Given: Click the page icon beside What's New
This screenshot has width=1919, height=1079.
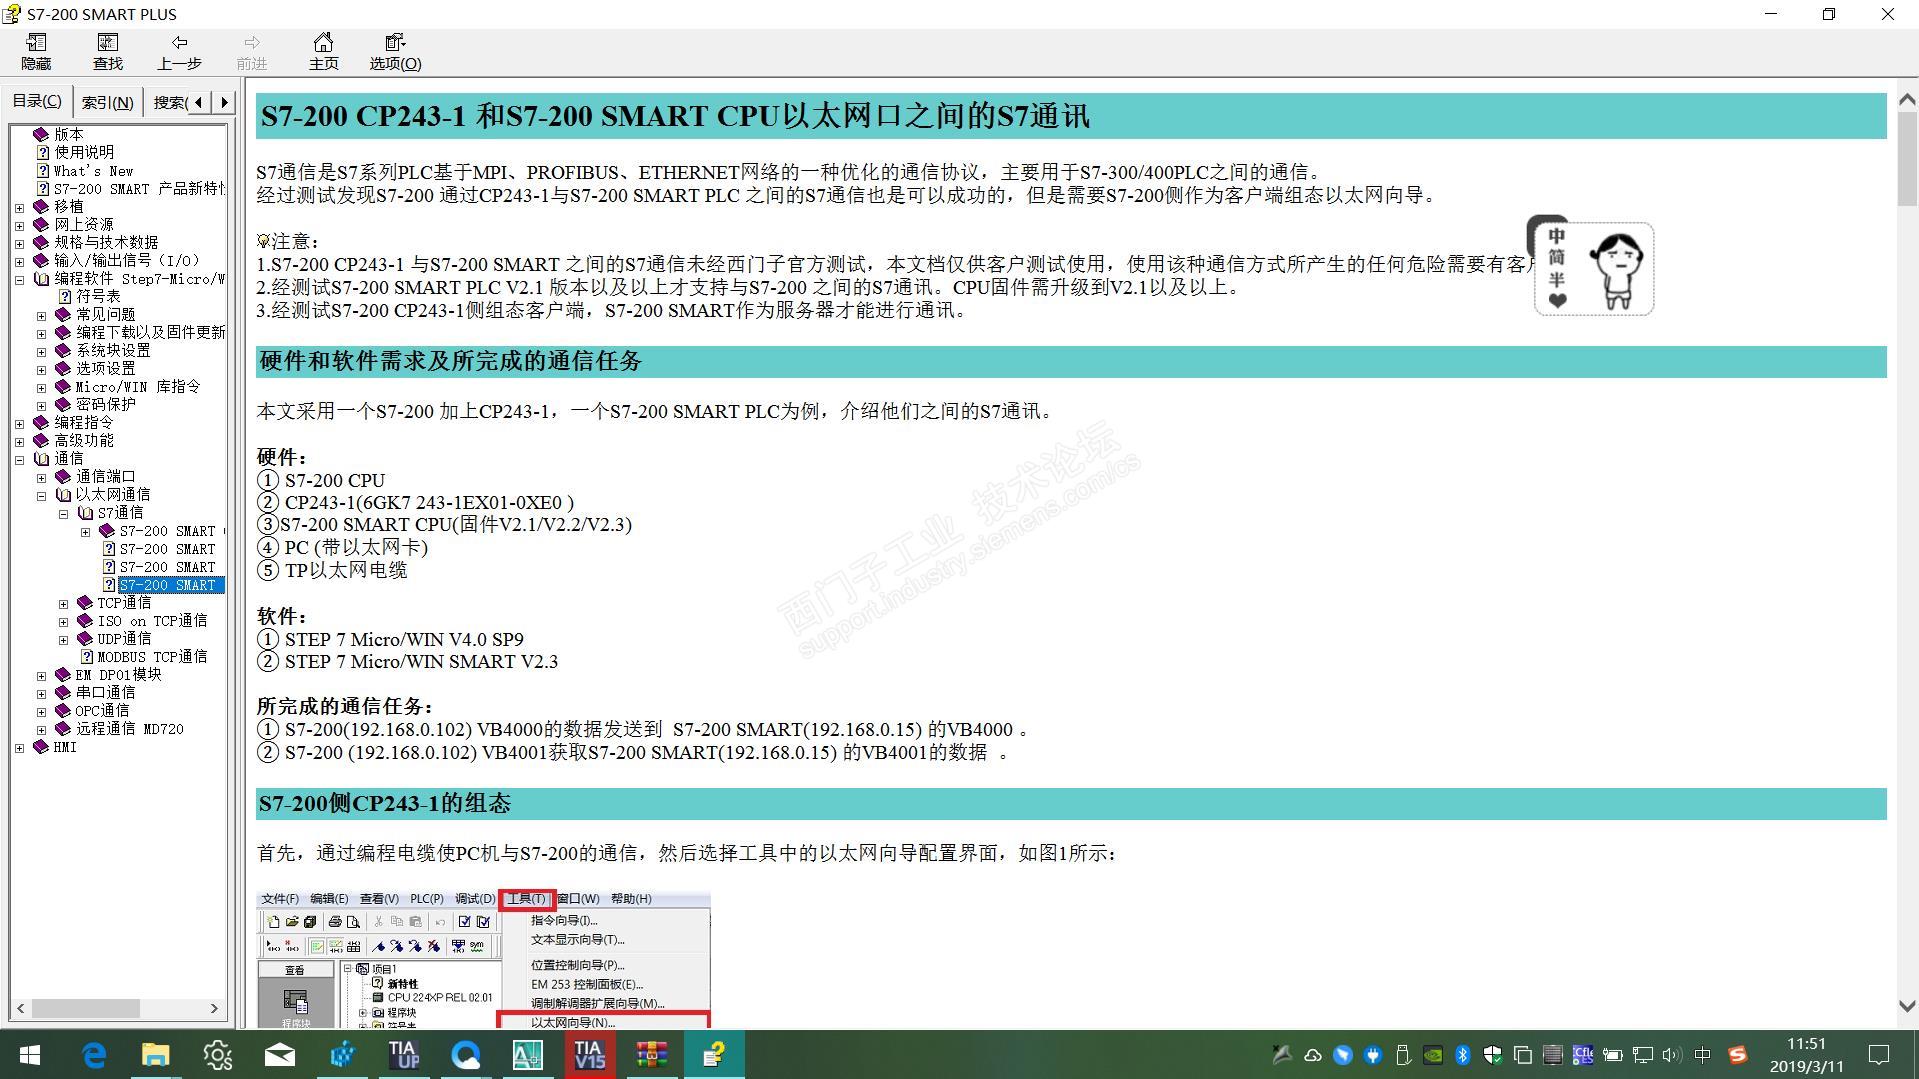Looking at the screenshot, I should (43, 170).
